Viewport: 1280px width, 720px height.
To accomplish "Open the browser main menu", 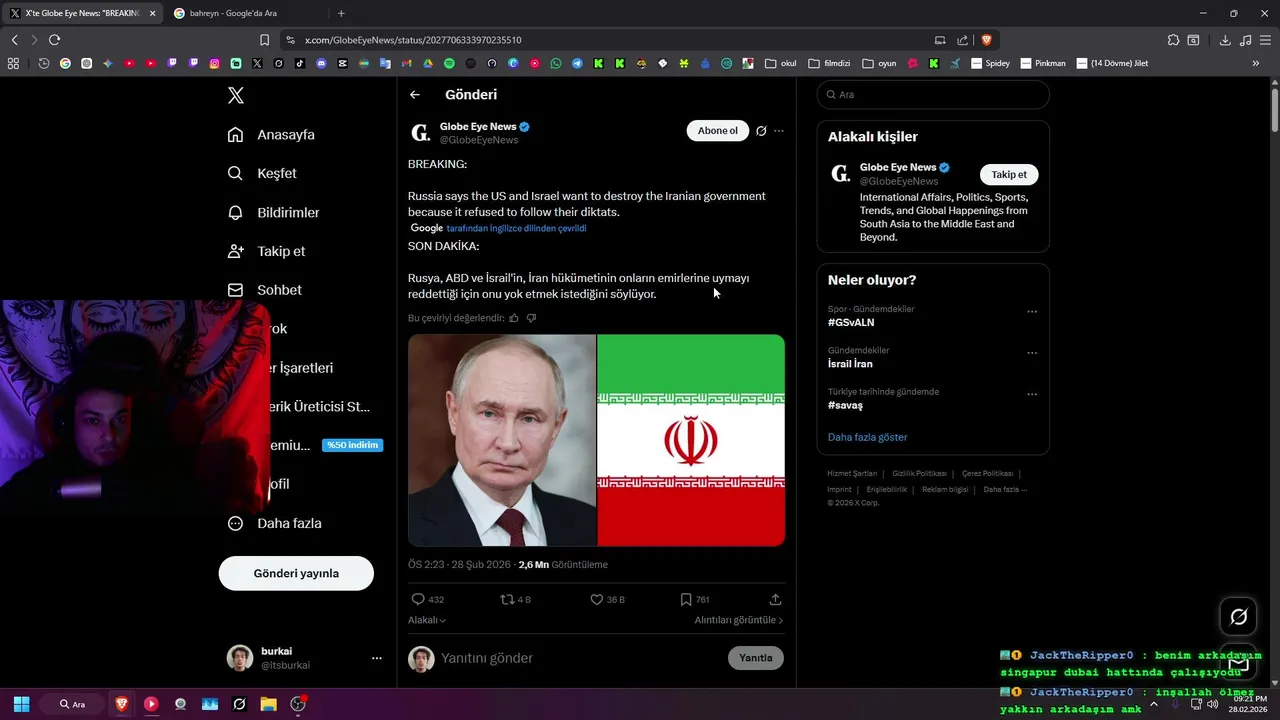I will (1265, 40).
